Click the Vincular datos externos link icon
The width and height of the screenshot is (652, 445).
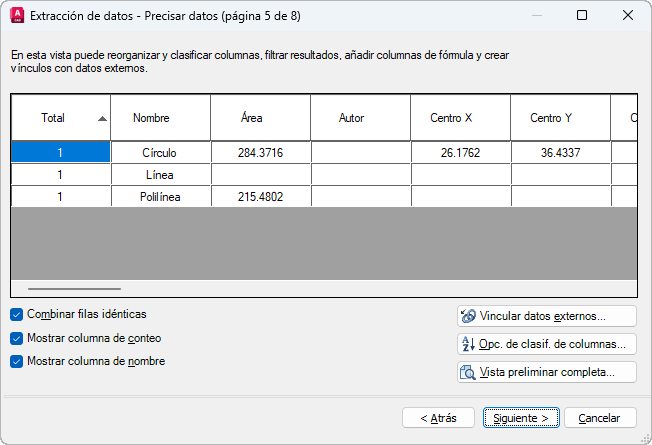(x=468, y=316)
